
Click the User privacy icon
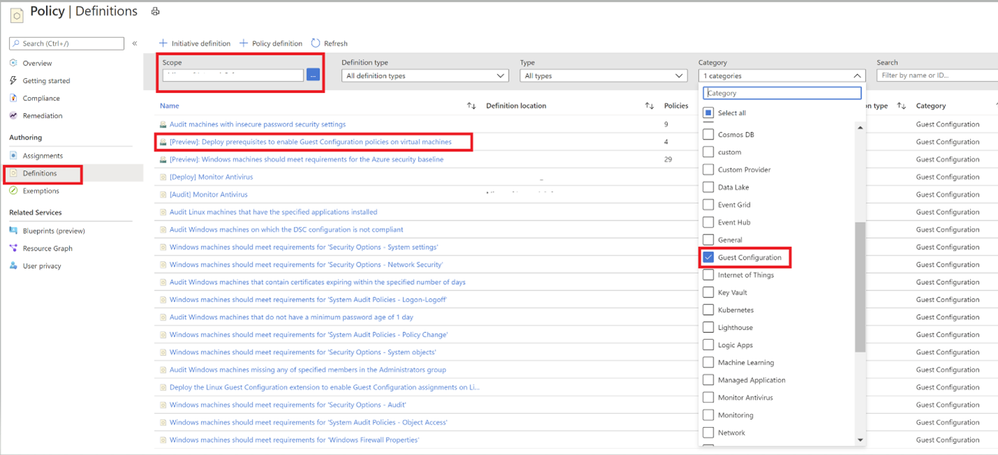[x=13, y=266]
